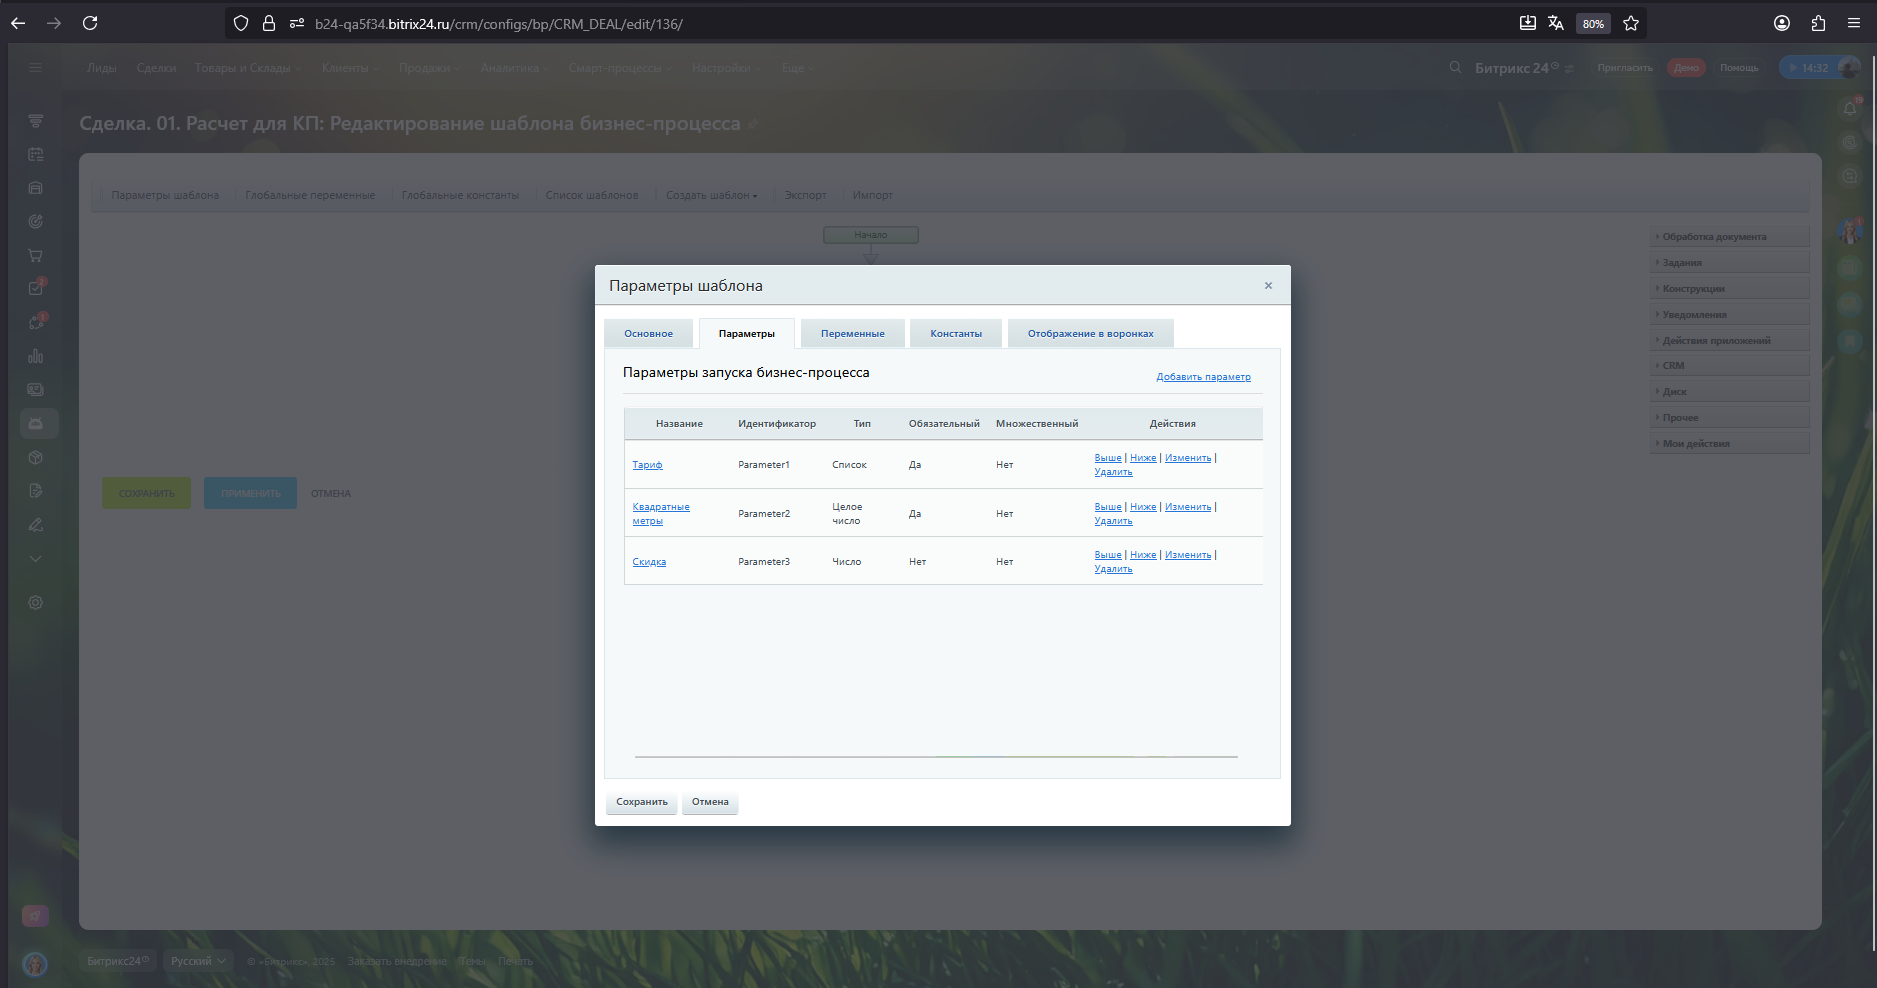Click the Экспорт toolbar item
This screenshot has height=988, width=1877.
(x=805, y=195)
